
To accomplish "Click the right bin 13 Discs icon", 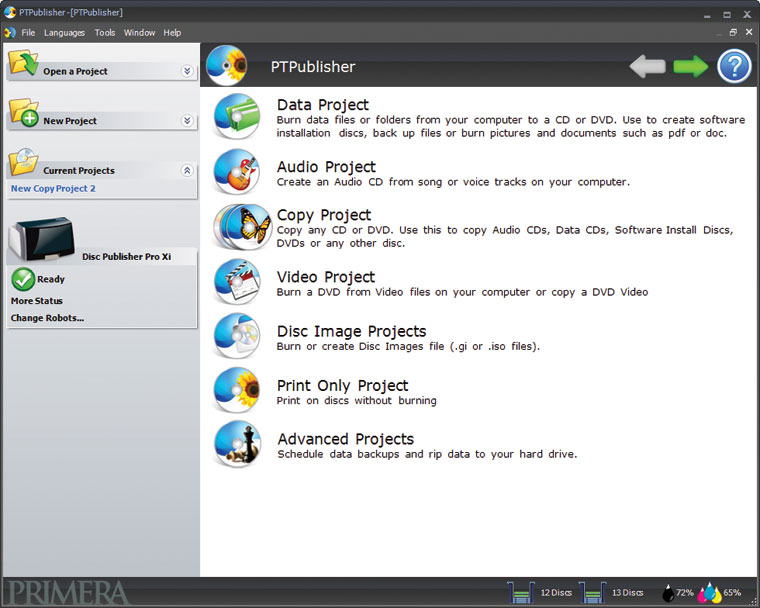I will (x=592, y=592).
